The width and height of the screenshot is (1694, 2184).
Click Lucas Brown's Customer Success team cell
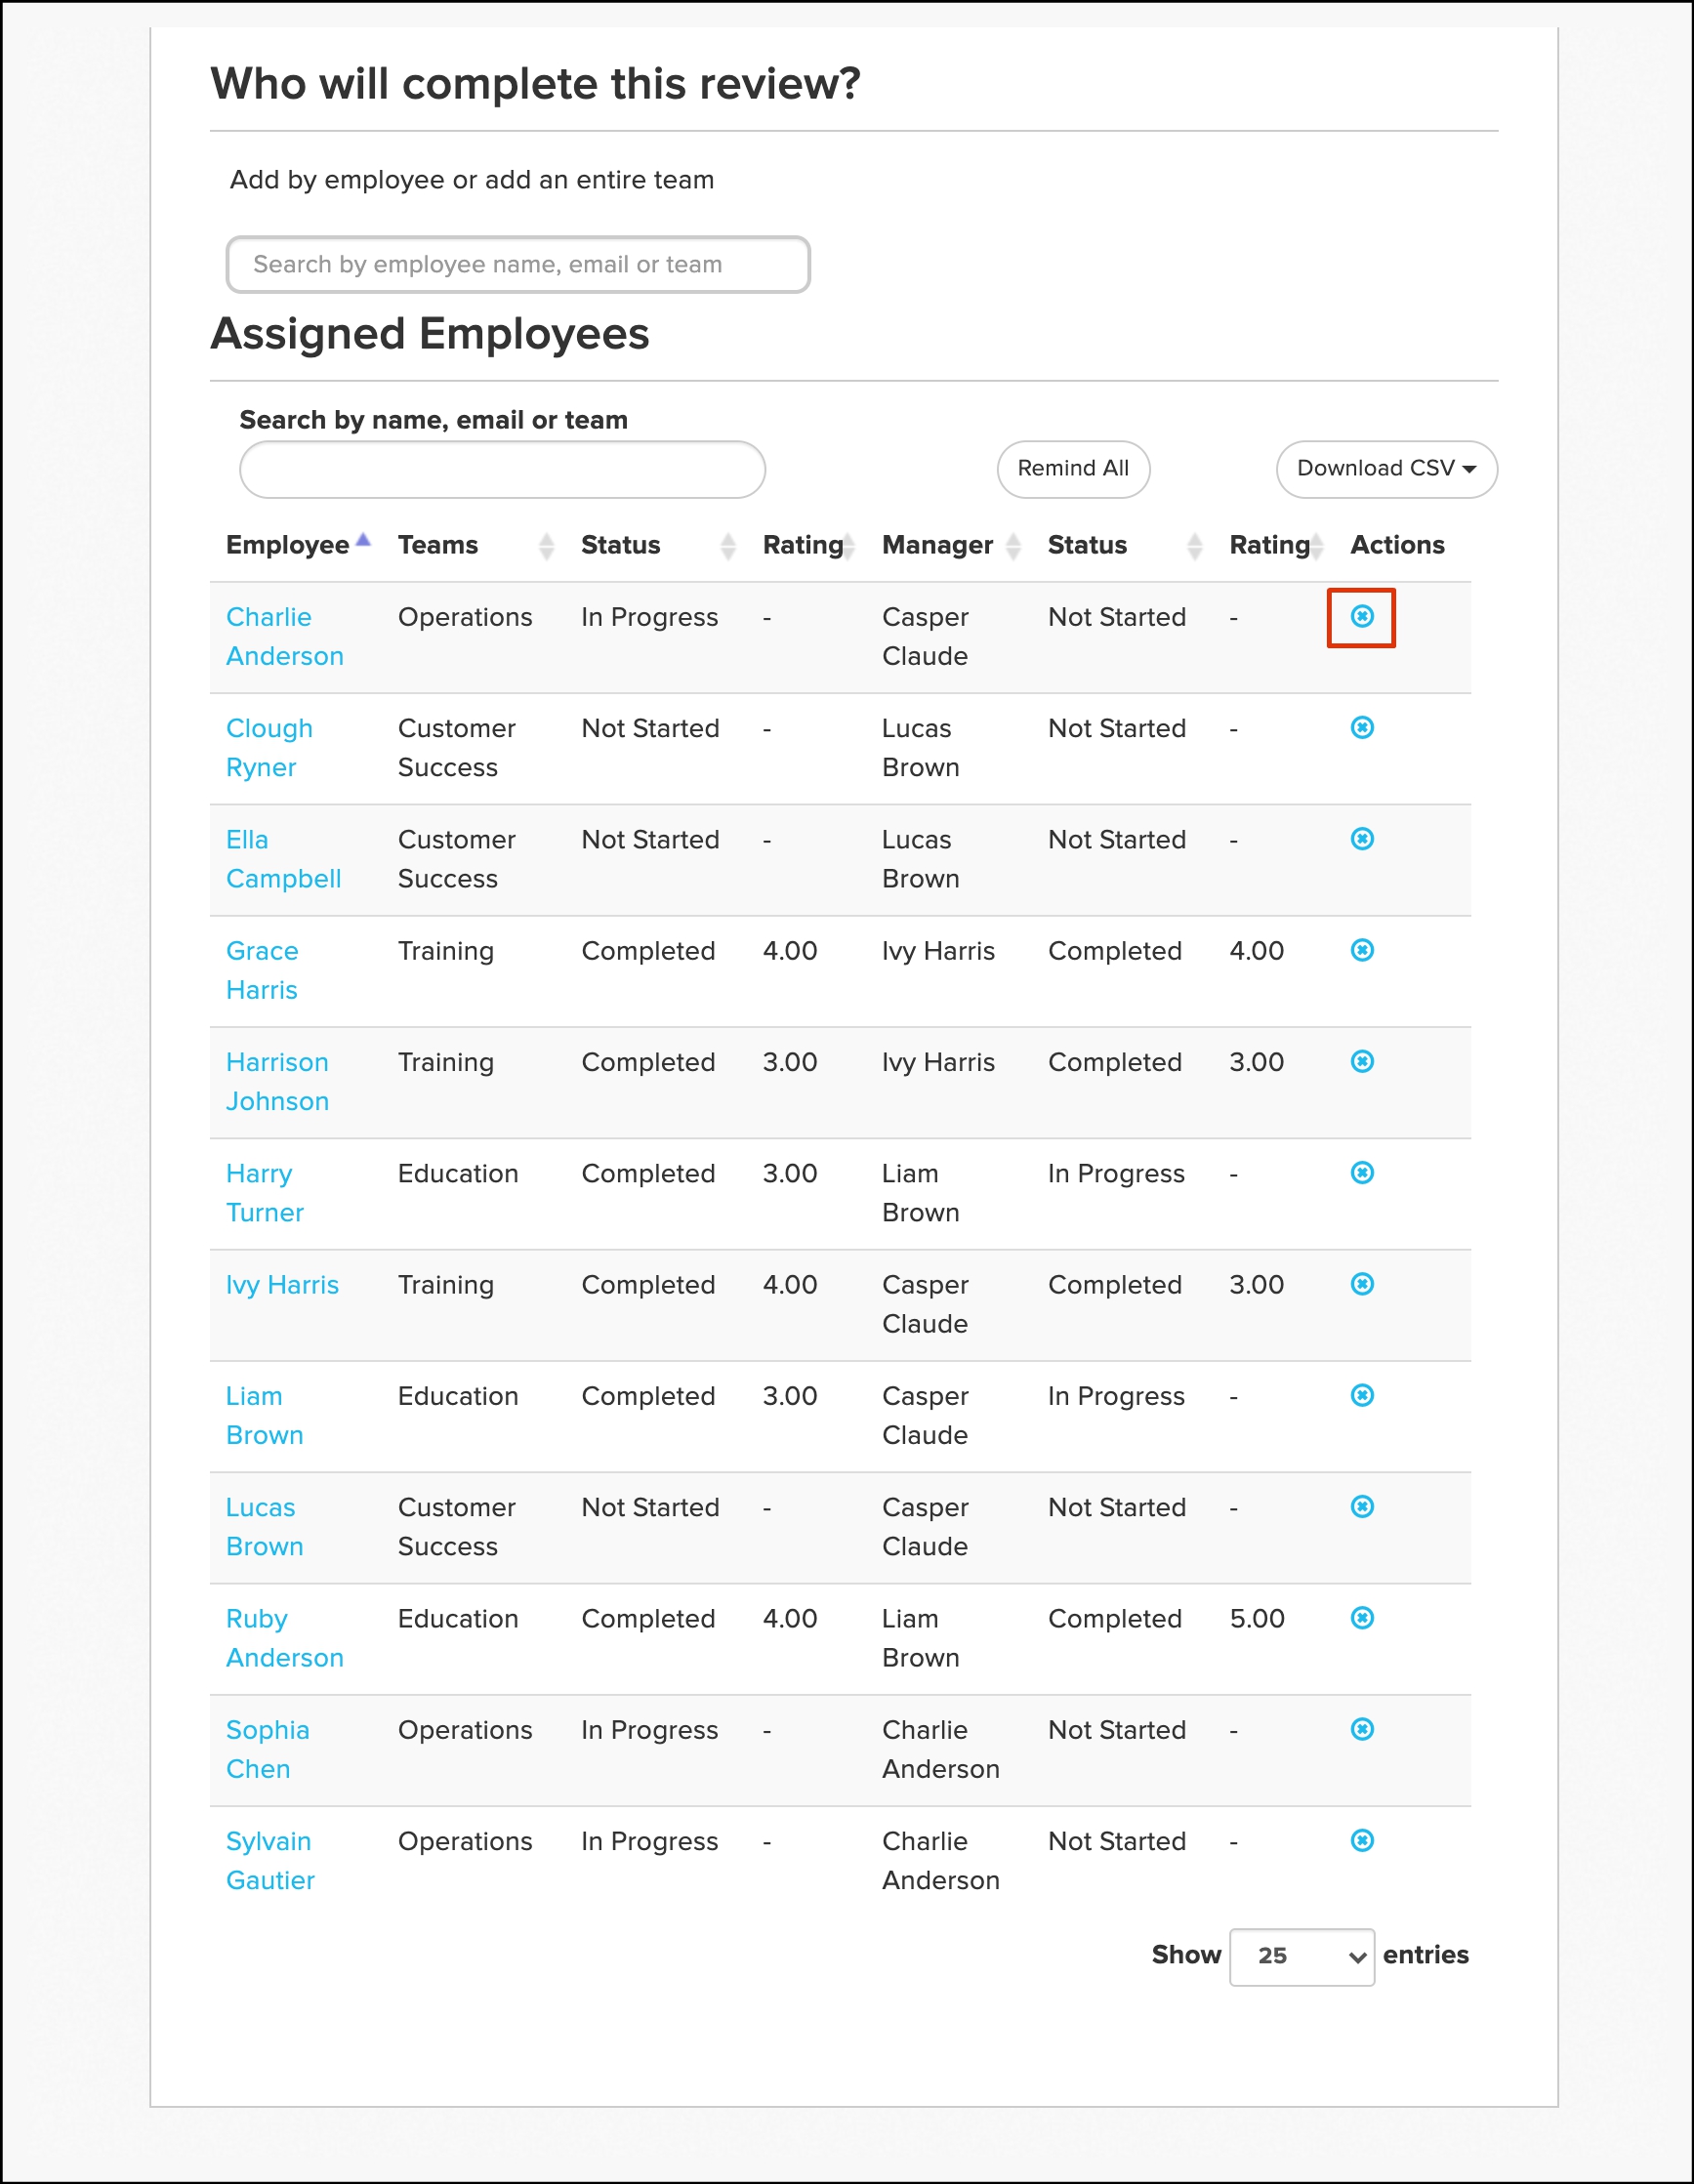coord(457,1526)
